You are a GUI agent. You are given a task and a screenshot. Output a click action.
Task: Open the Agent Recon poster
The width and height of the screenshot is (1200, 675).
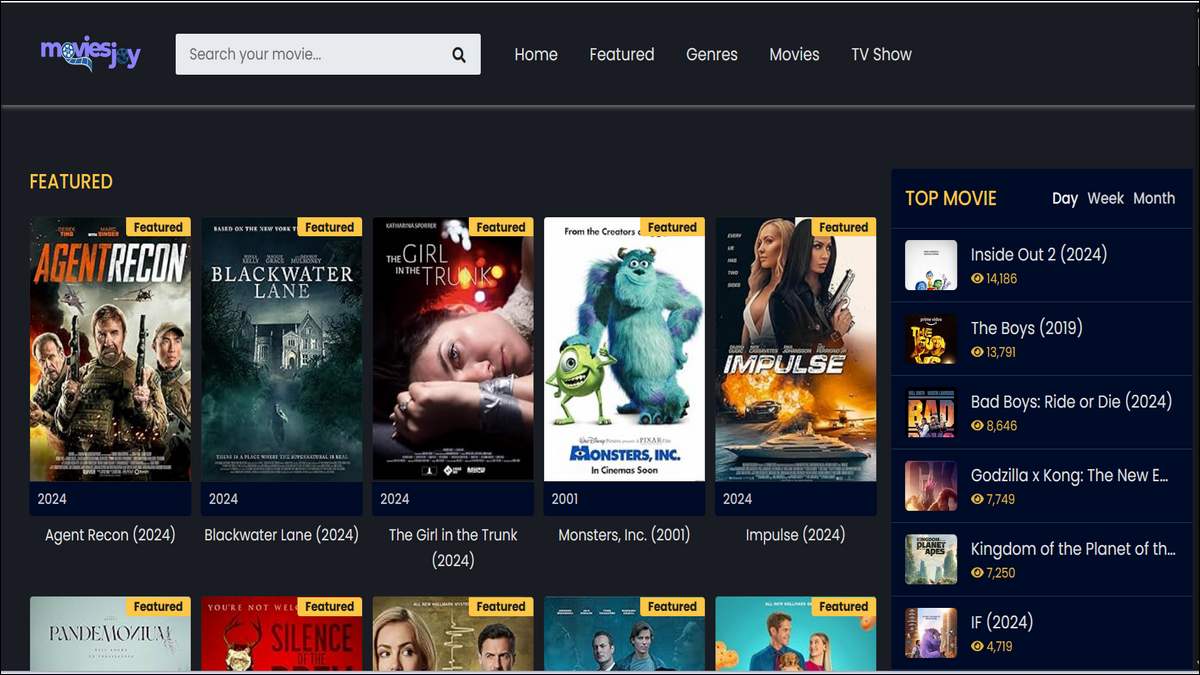tap(110, 349)
